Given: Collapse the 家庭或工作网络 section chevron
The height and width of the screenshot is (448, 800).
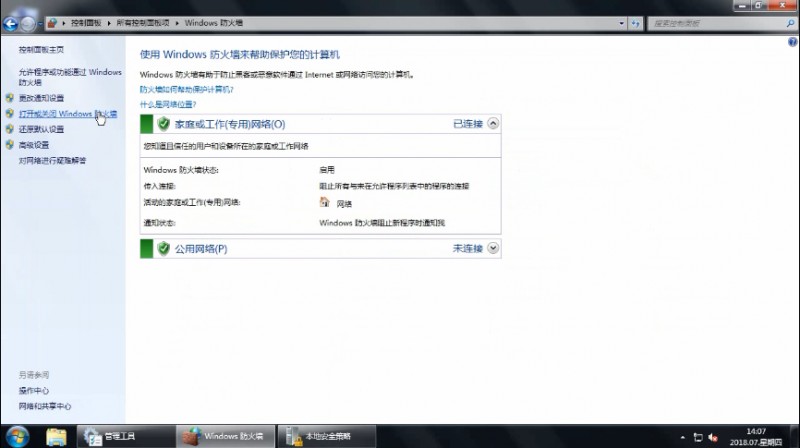Looking at the screenshot, I should point(493,123).
